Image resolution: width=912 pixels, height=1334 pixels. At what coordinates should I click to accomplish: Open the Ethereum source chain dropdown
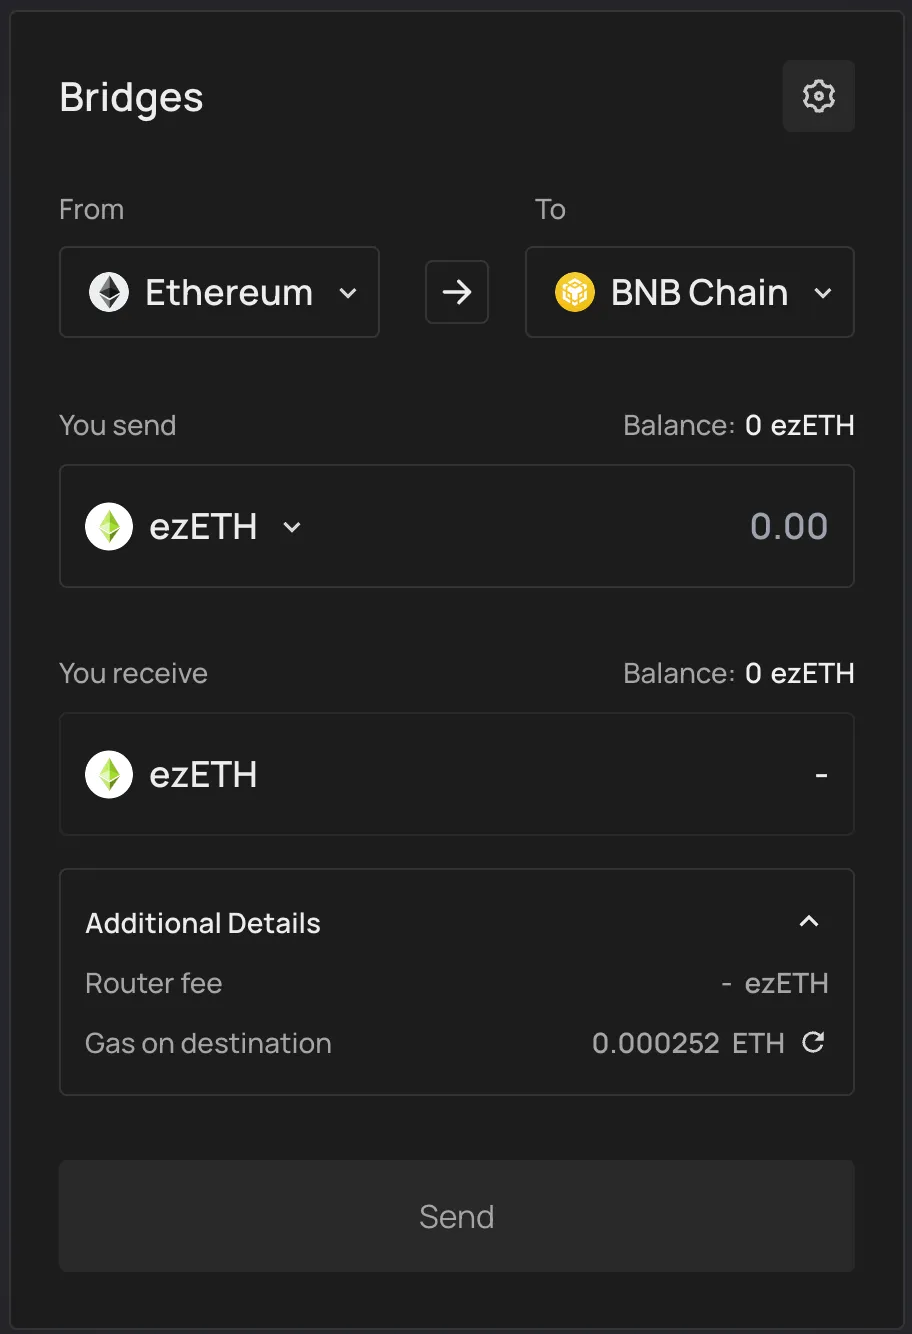click(x=219, y=293)
